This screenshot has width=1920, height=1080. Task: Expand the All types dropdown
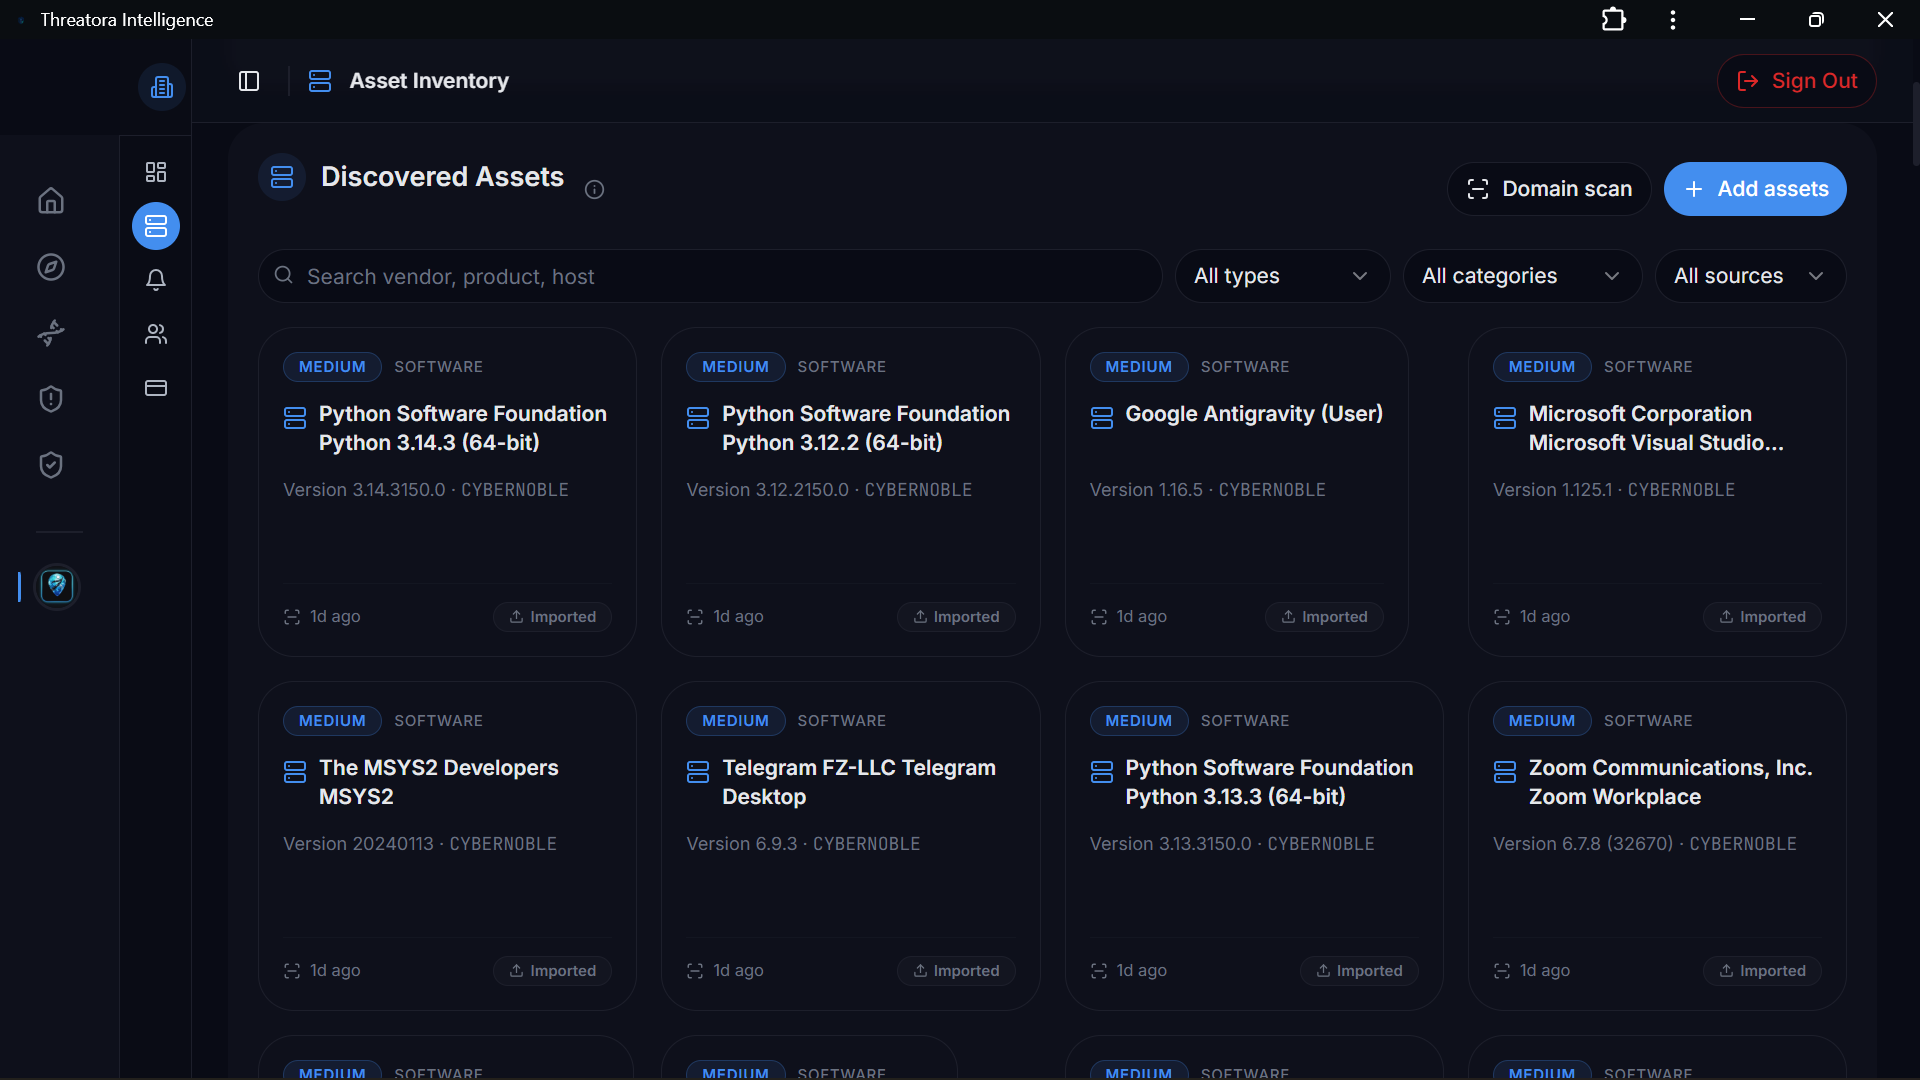pyautogui.click(x=1282, y=276)
